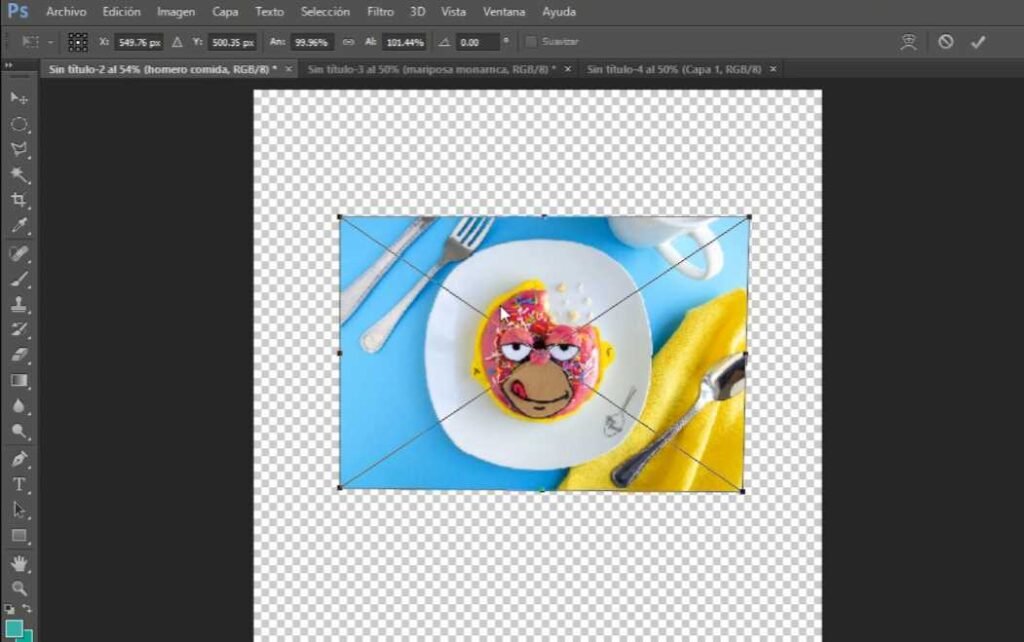1024x642 pixels.
Task: Click the top-left transform handle
Action: [x=340, y=217]
